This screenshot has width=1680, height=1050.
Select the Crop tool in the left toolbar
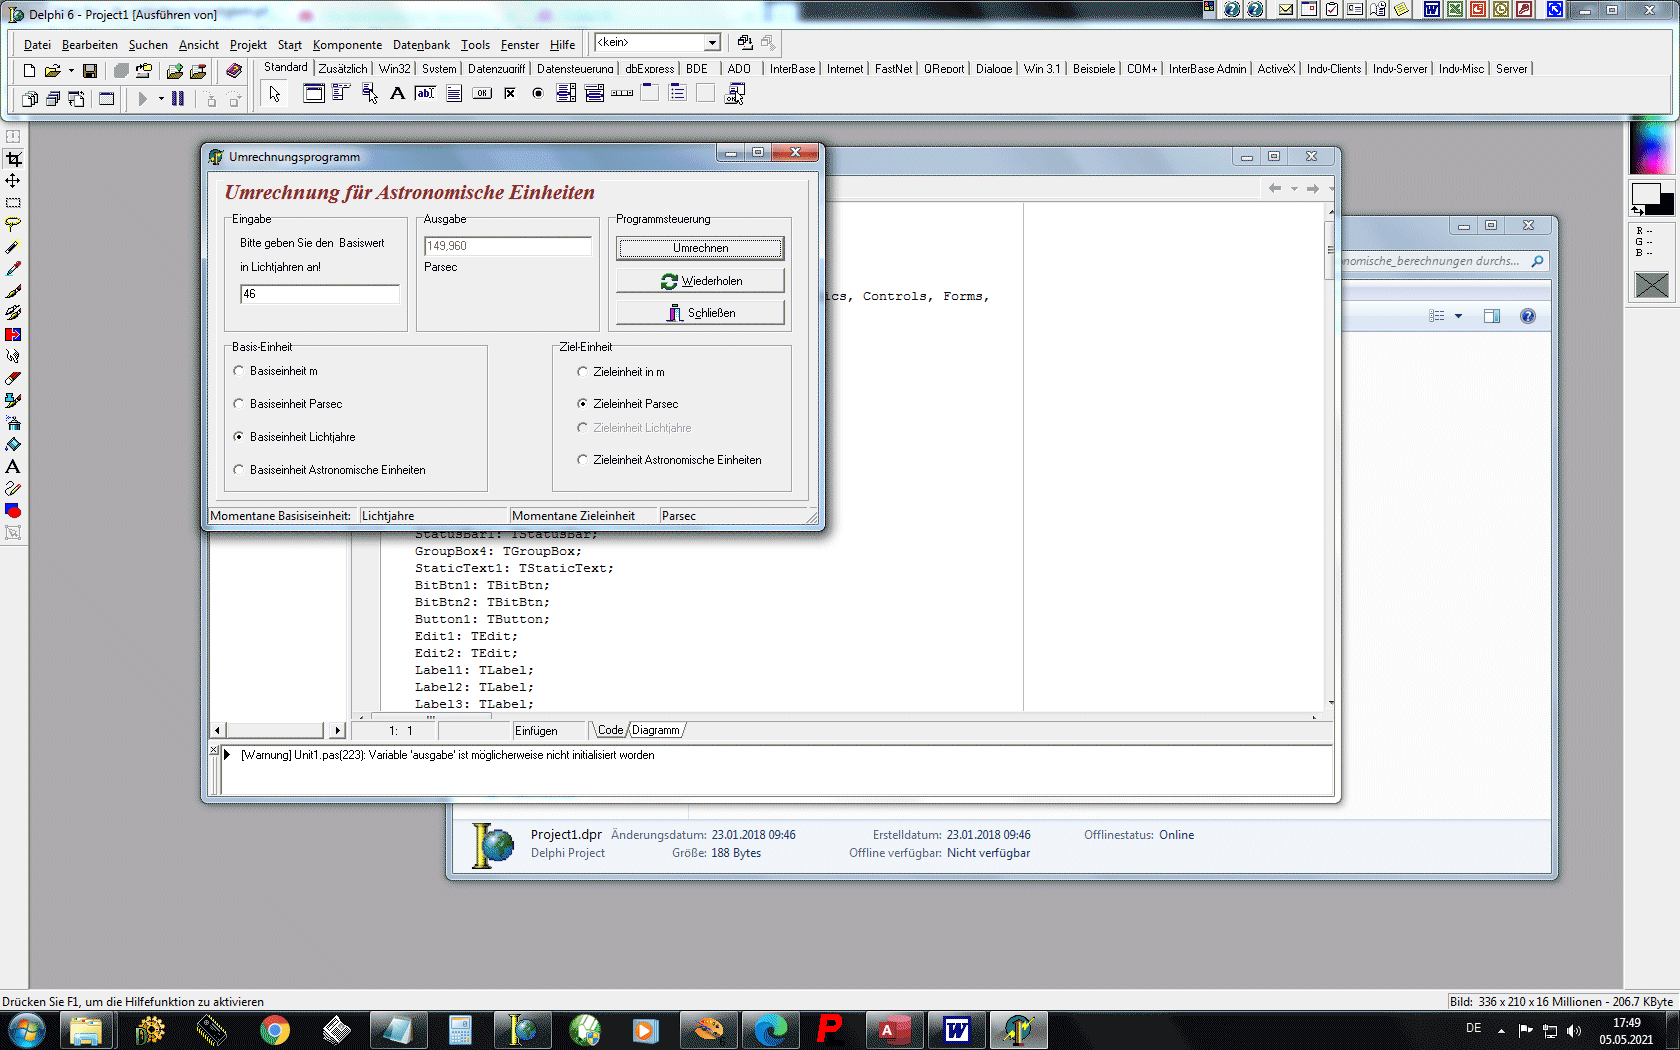[13, 159]
